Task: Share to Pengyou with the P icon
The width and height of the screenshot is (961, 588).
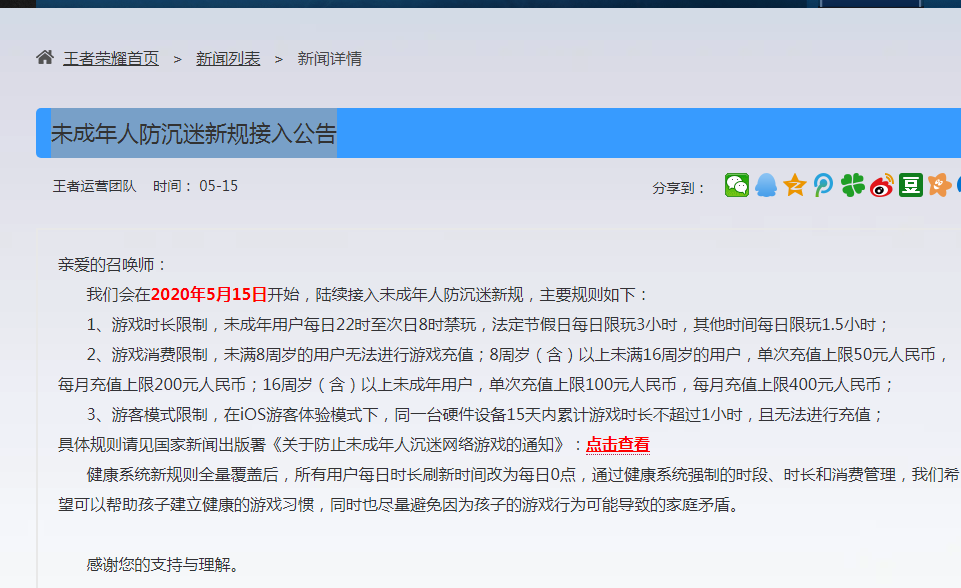Action: (x=822, y=185)
